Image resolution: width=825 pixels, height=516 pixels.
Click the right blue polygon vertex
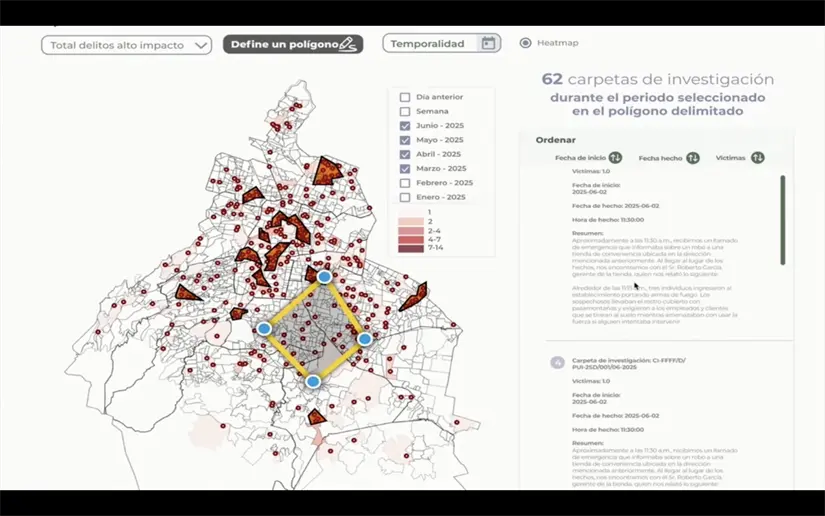point(365,339)
